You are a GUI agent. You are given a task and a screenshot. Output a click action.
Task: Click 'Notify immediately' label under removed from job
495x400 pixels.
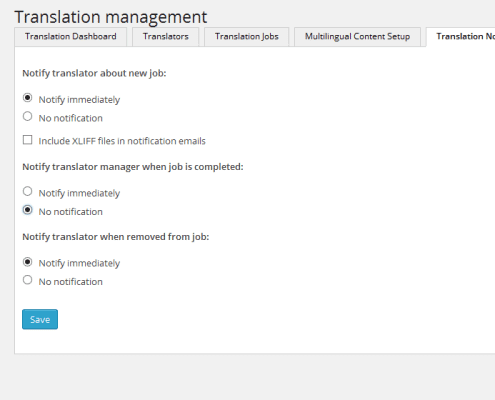pyautogui.click(x=79, y=263)
